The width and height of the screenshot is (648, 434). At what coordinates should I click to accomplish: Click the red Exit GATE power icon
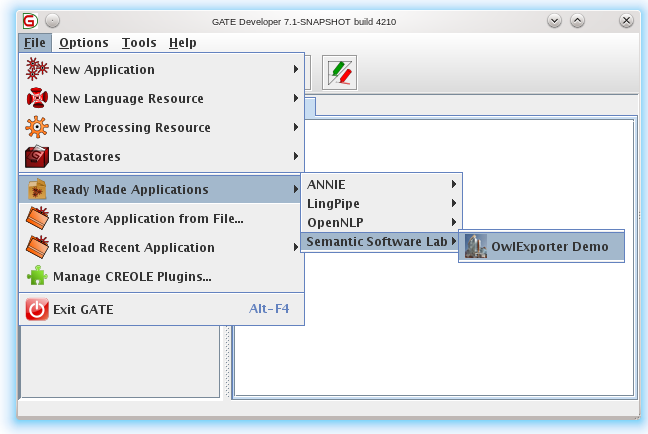(37, 310)
